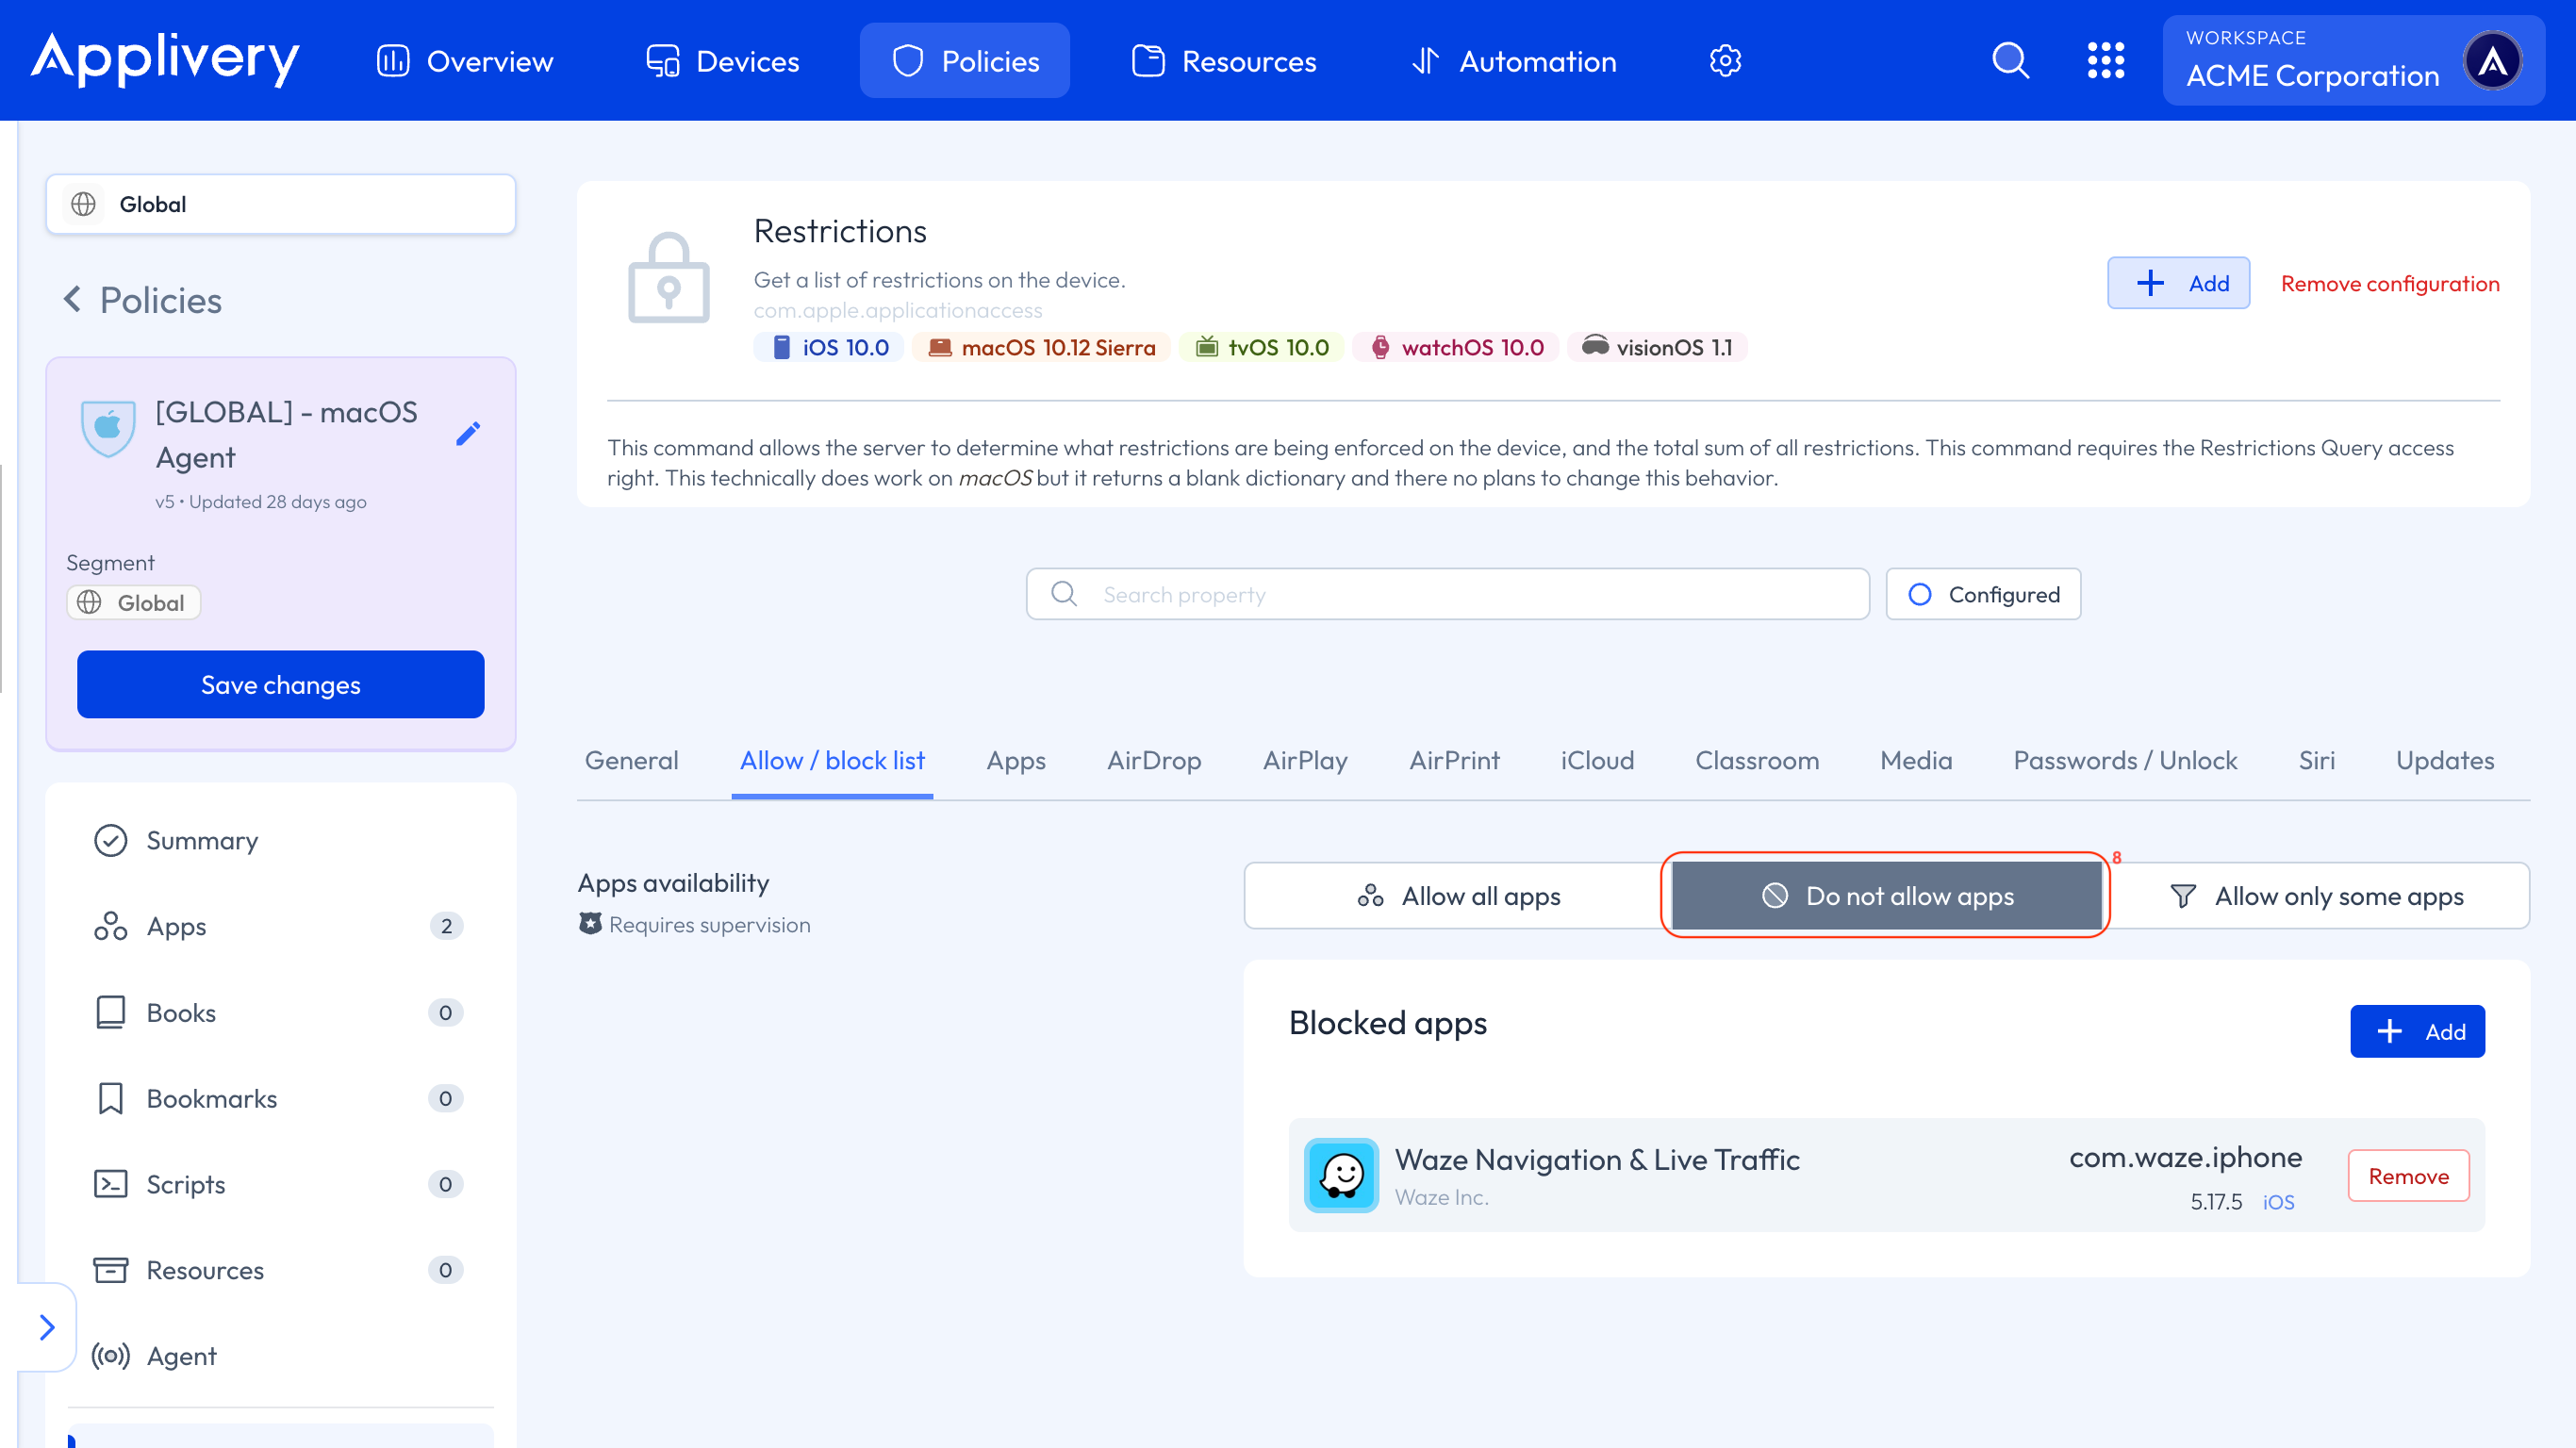Click the ACME Corporation workspace avatar

click(x=2492, y=61)
